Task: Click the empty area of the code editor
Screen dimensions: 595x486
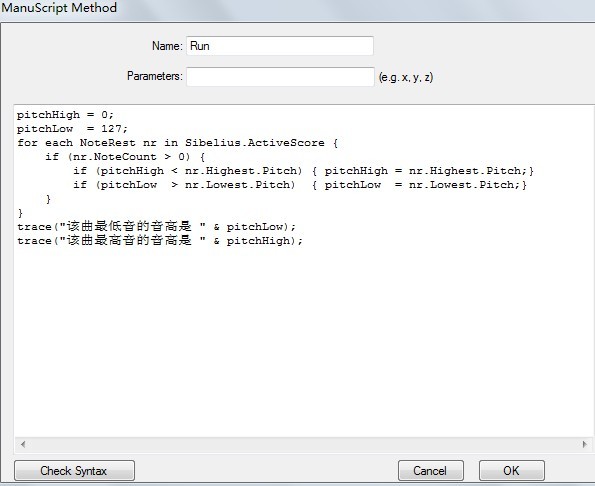Action: click(x=304, y=341)
